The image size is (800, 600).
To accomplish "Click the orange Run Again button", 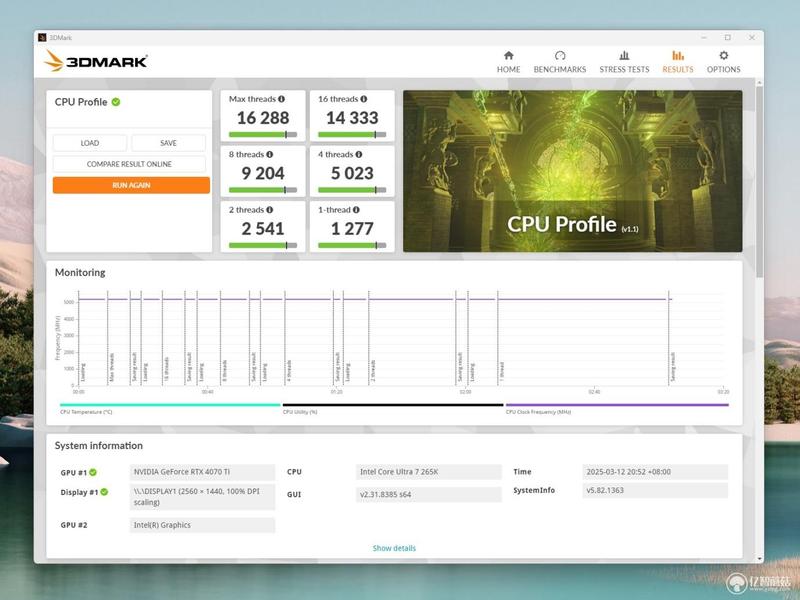I will 131,185.
